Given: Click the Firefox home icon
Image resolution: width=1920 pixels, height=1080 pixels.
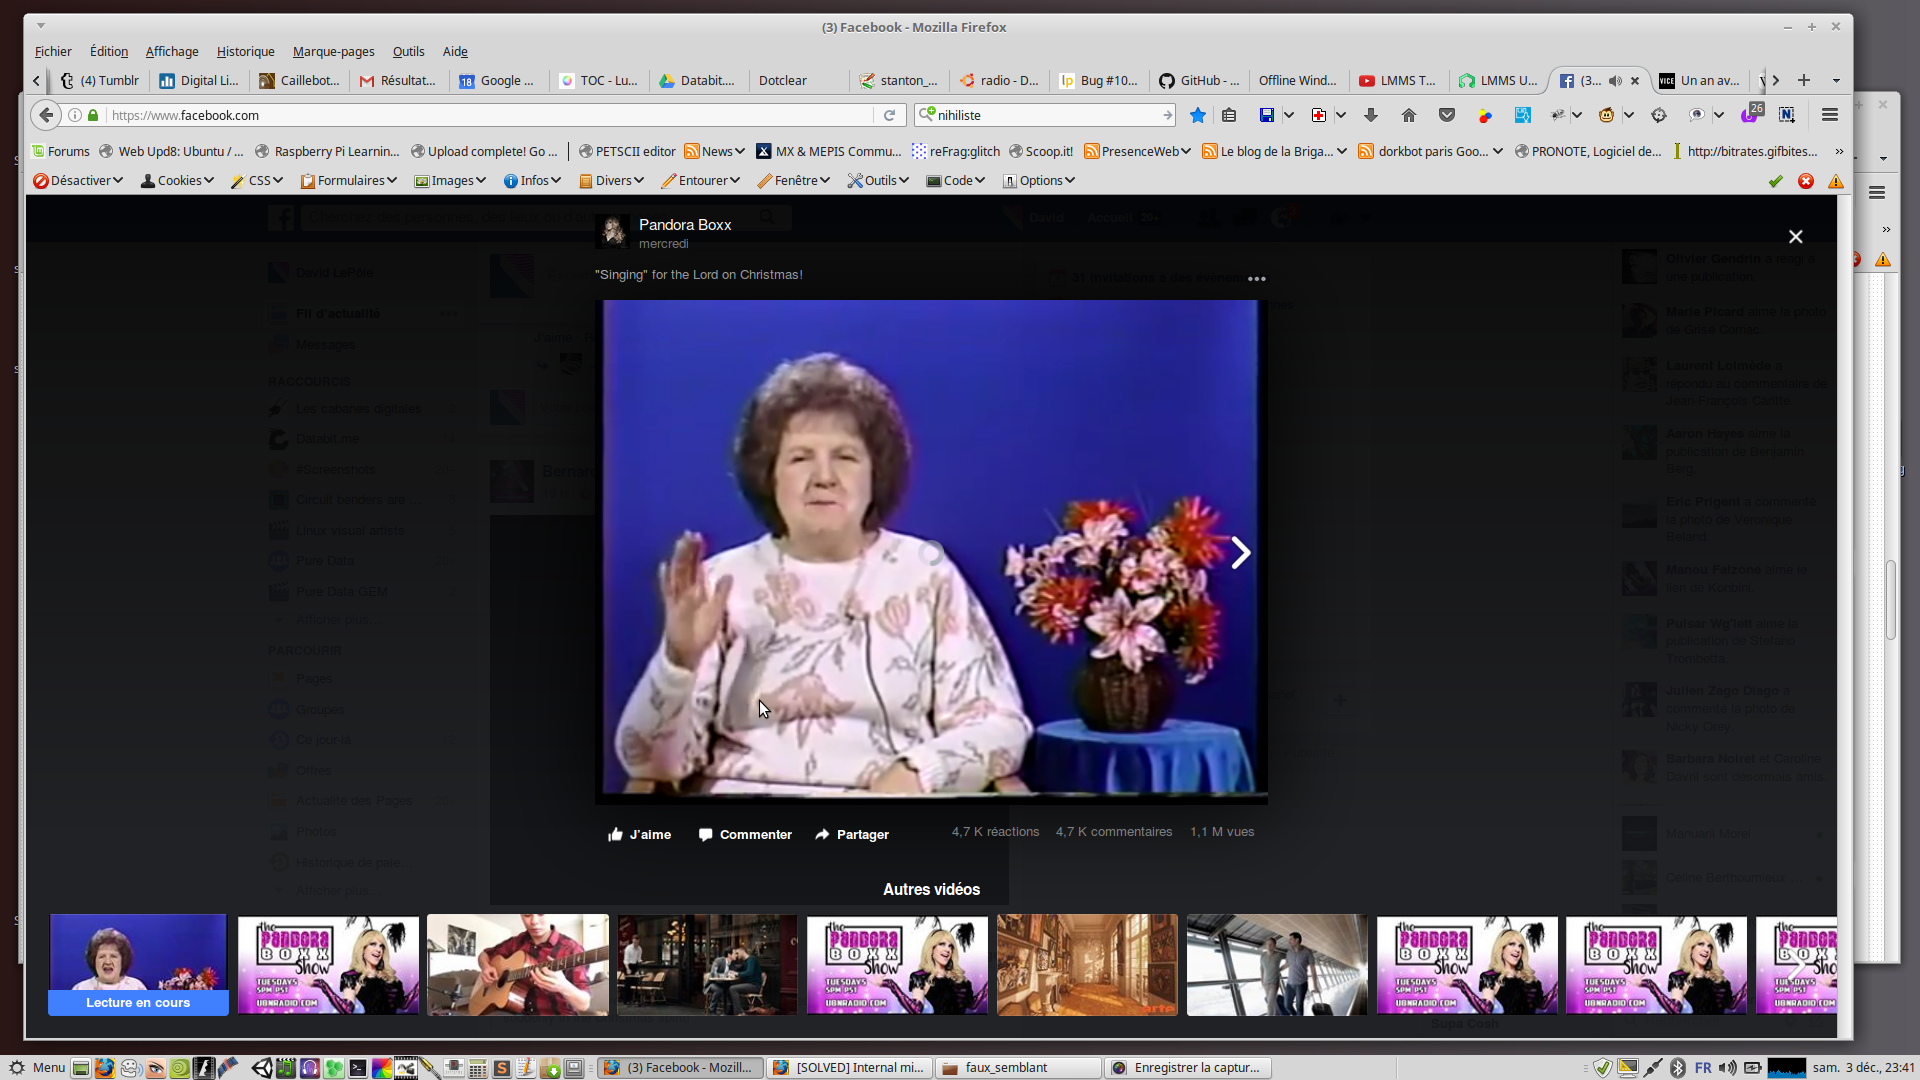Looking at the screenshot, I should [x=1409, y=115].
